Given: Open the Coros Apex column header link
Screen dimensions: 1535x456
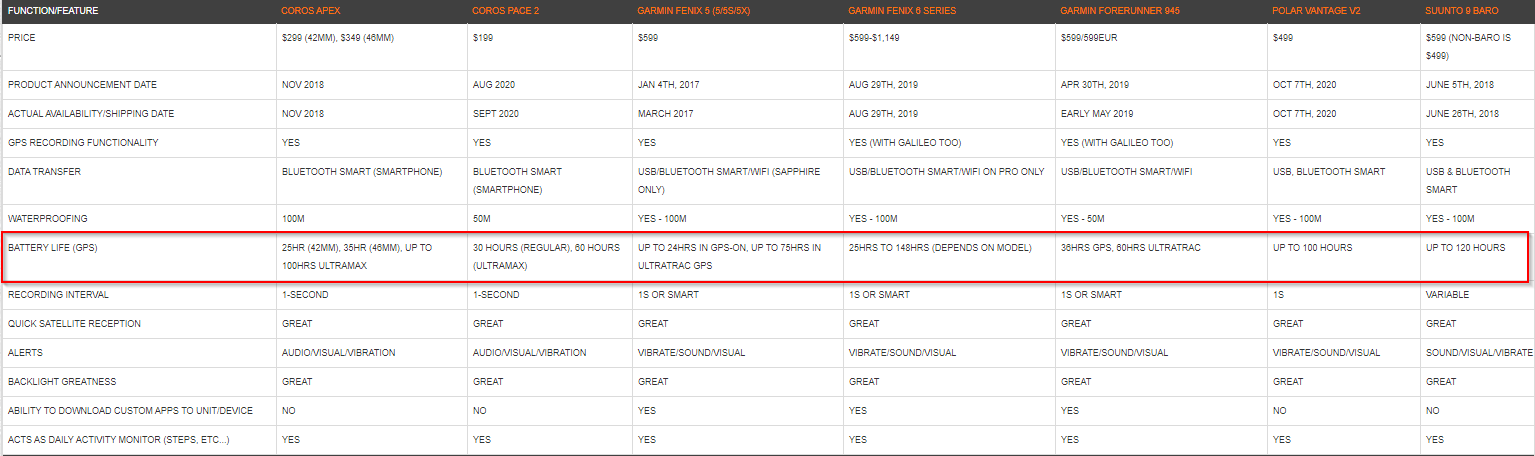Looking at the screenshot, I should [310, 11].
